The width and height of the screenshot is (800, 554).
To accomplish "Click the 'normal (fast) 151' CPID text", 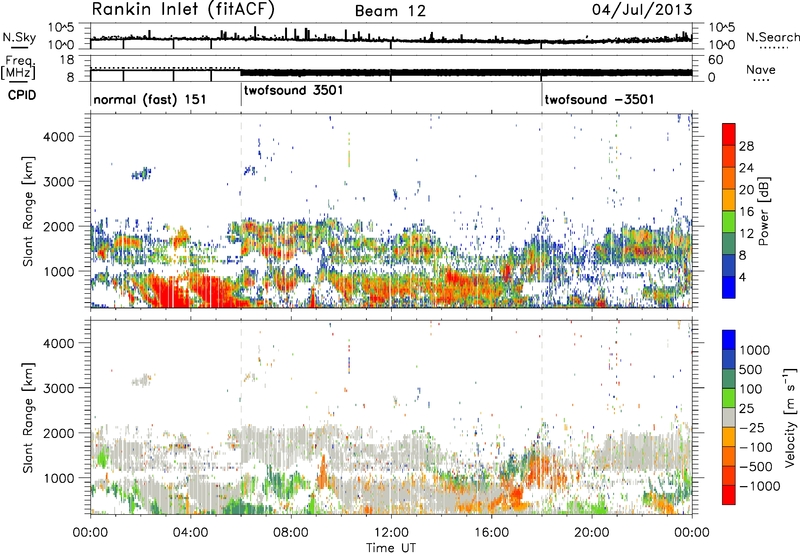I will point(149,99).
